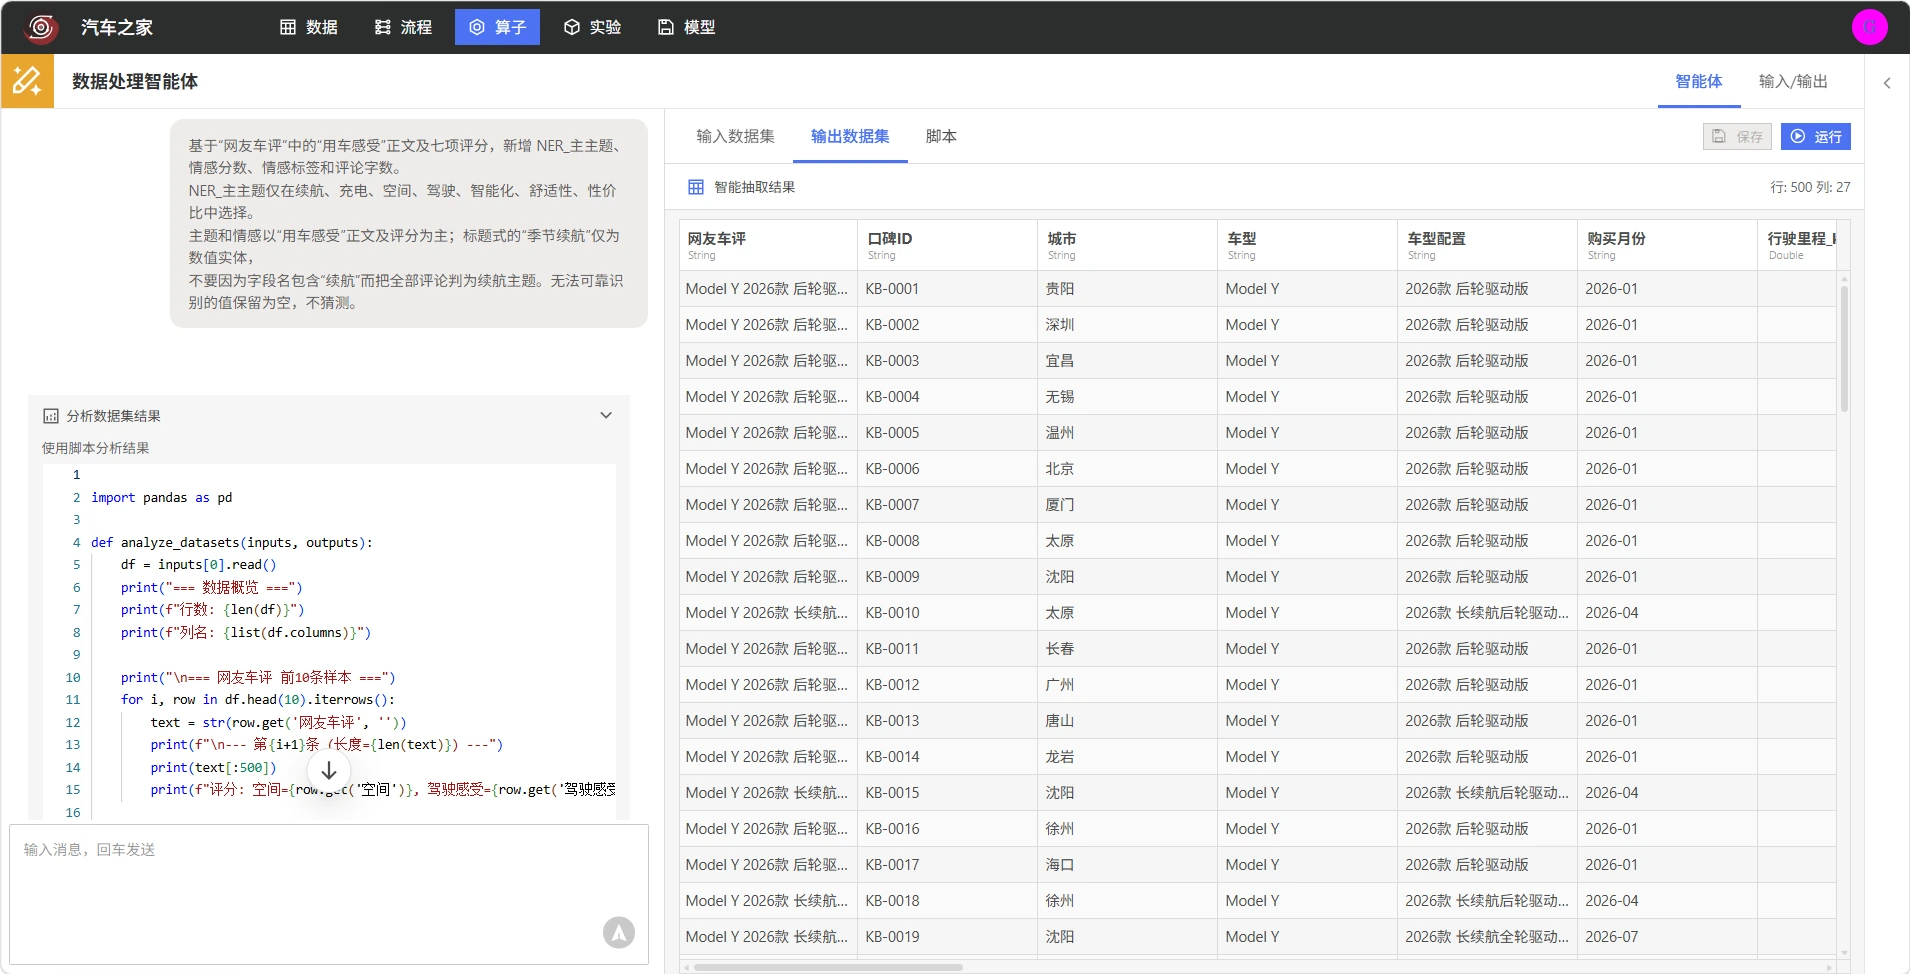Open the 流程 menu

point(403,27)
